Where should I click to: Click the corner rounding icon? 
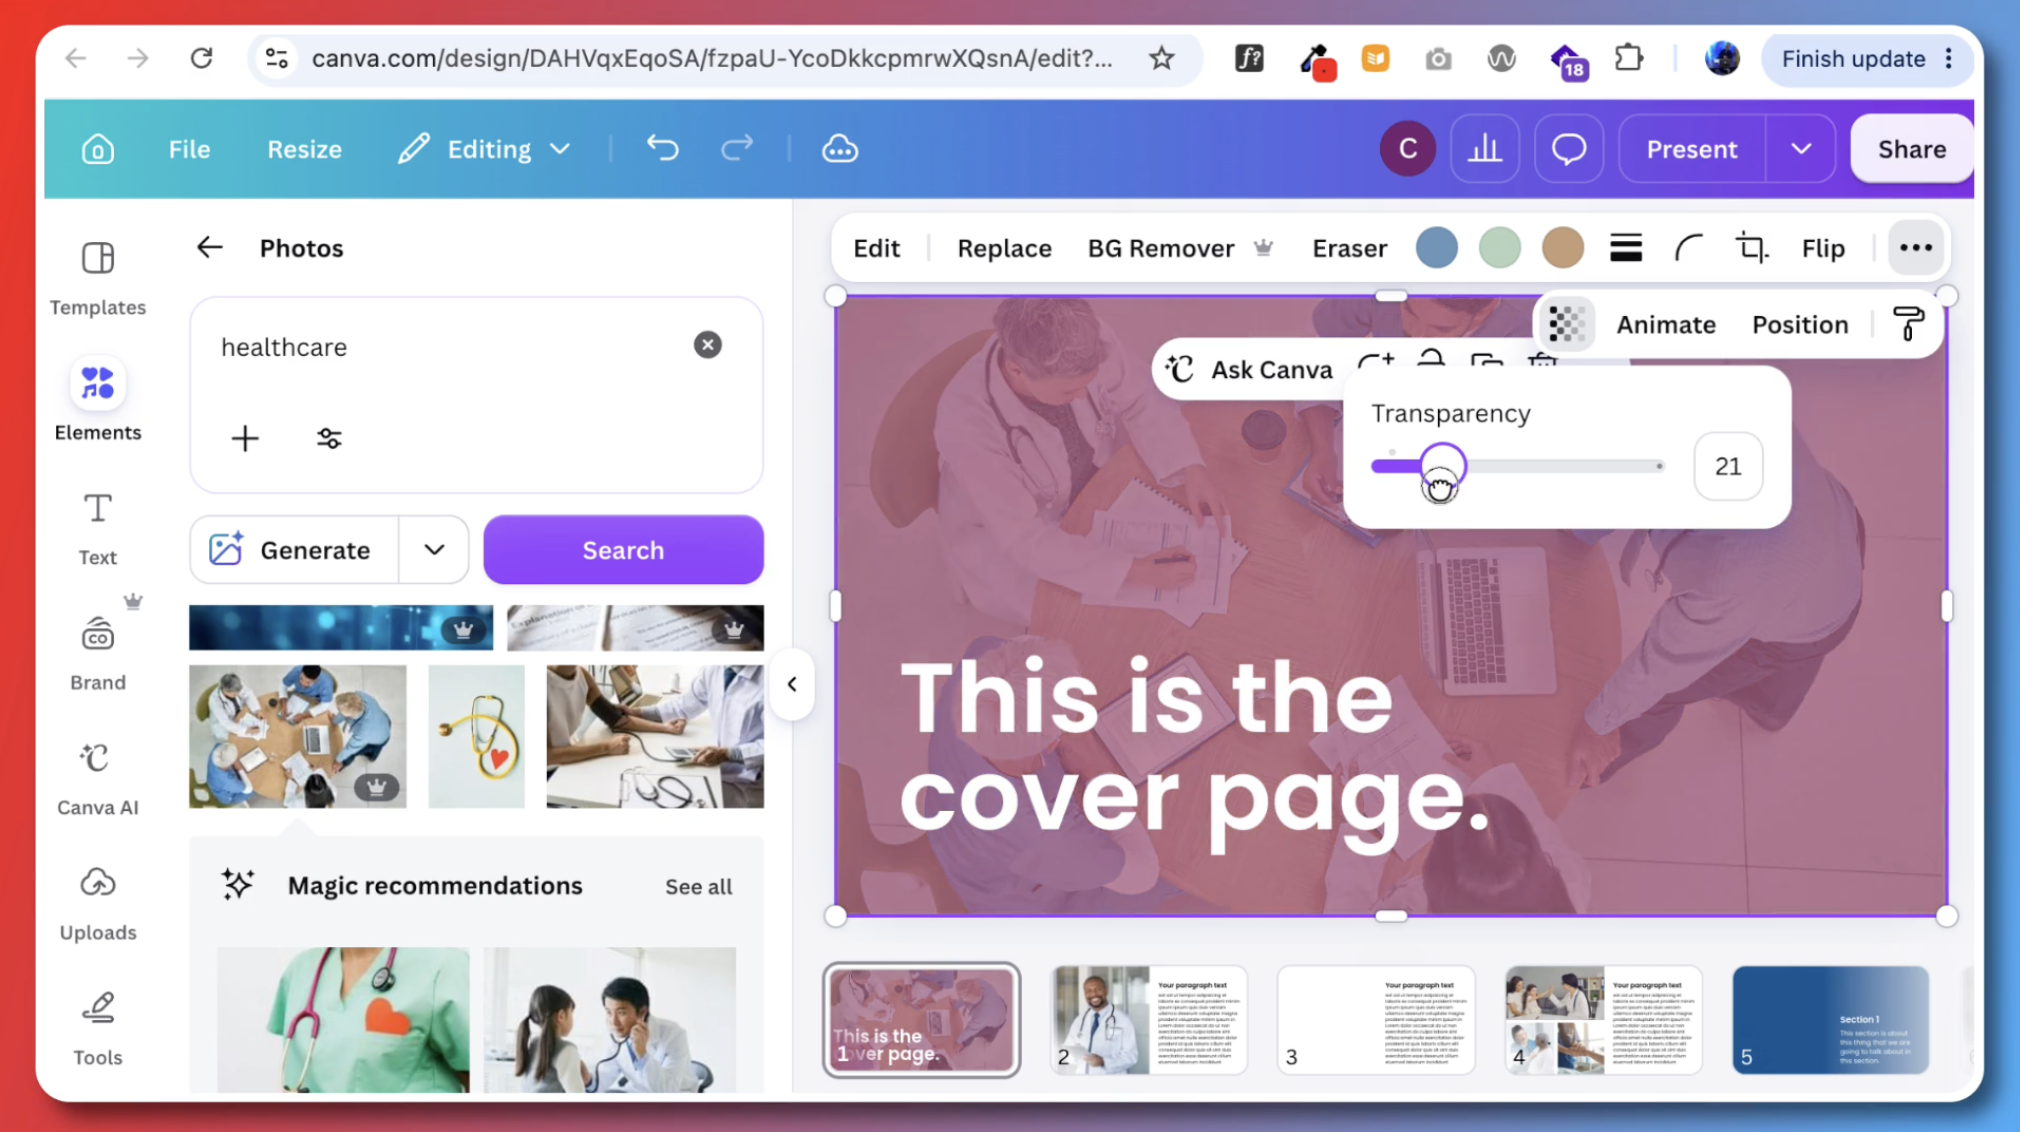coord(1688,248)
